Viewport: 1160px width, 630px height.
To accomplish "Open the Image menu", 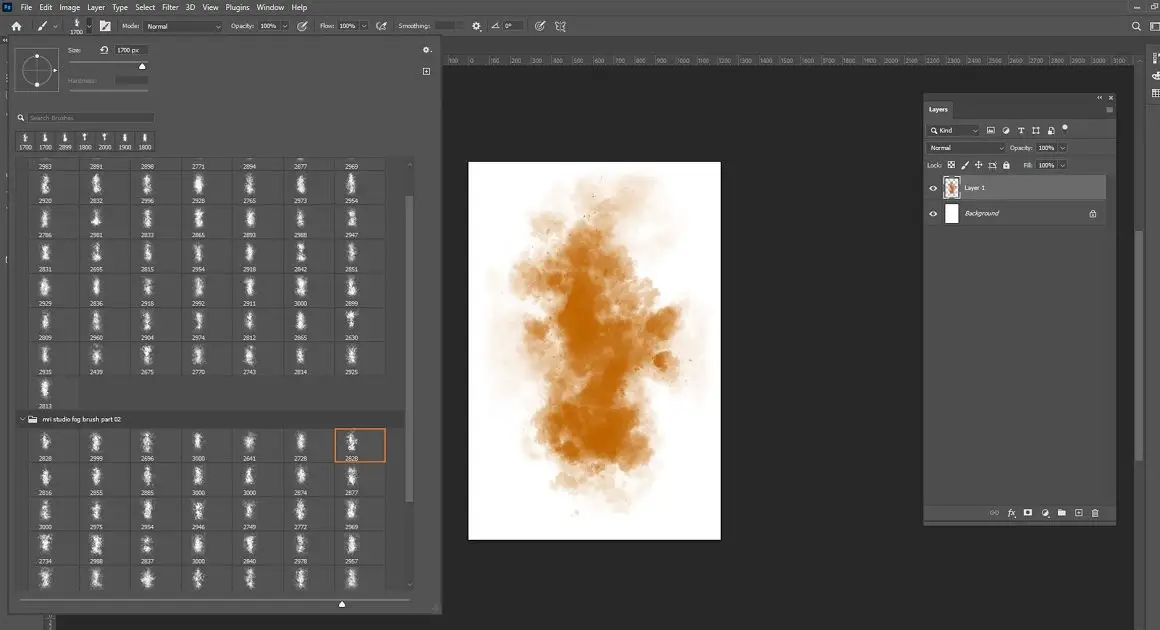I will (x=70, y=7).
